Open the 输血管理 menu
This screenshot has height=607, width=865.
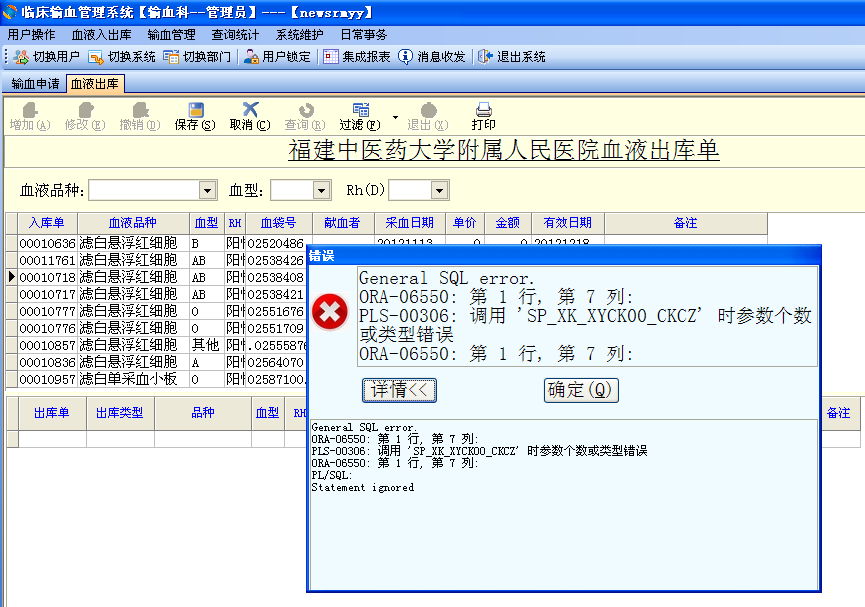point(172,35)
